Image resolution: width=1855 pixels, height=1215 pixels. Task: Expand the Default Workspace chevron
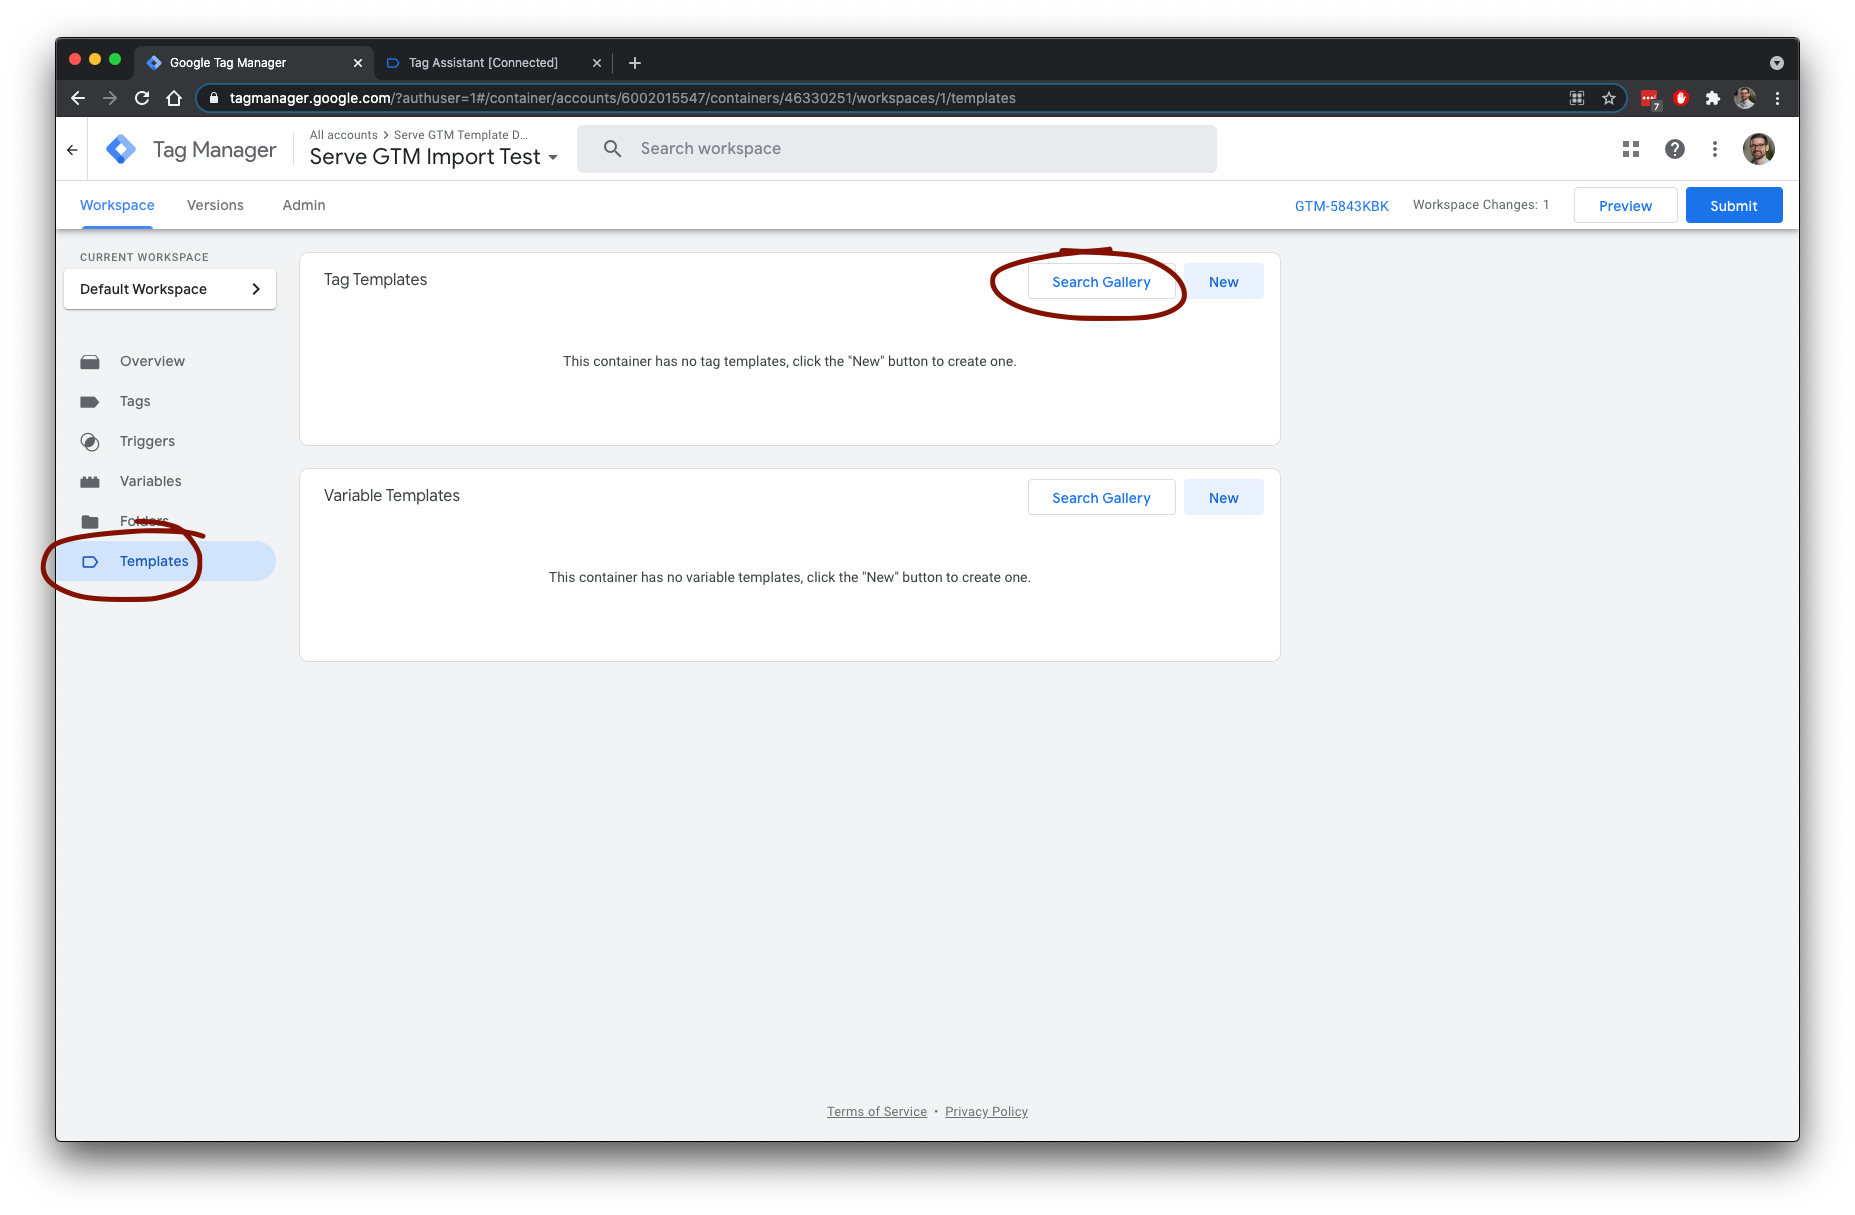click(x=257, y=289)
